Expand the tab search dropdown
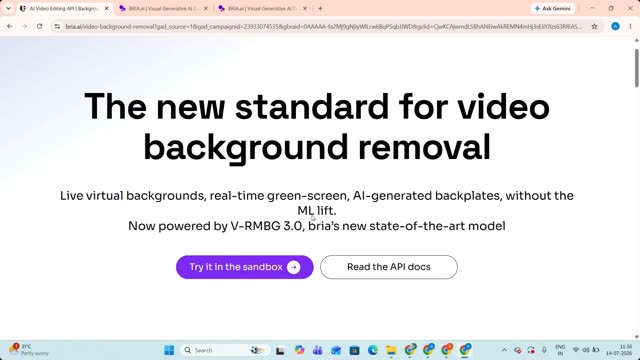This screenshot has height=360, width=640. point(8,8)
